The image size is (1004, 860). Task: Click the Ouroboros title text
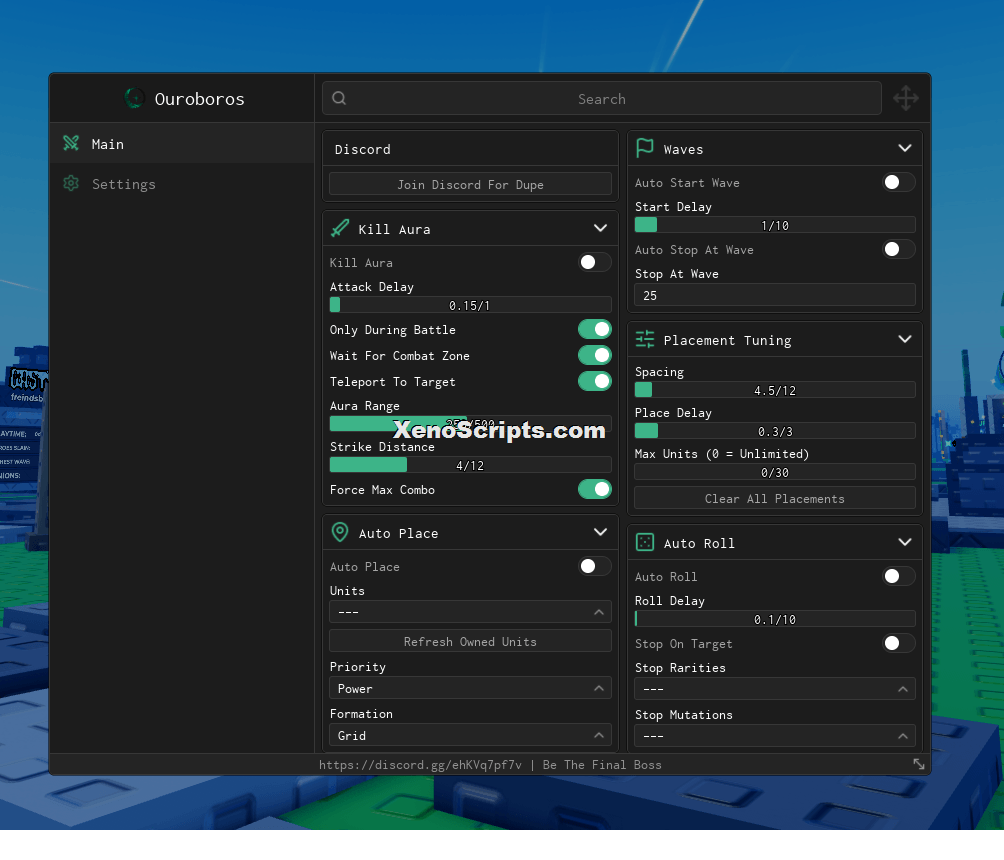(199, 99)
